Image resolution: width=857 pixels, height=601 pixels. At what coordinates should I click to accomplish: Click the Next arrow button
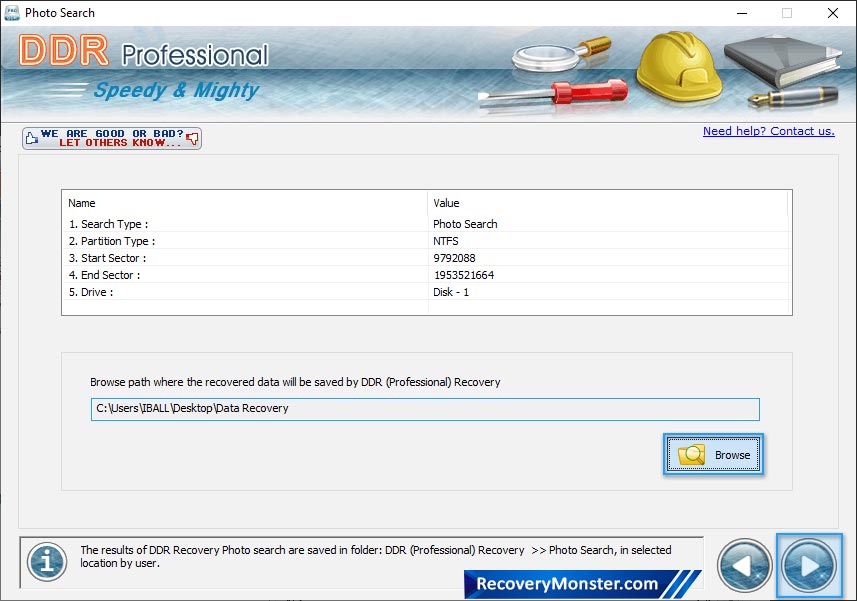(809, 565)
